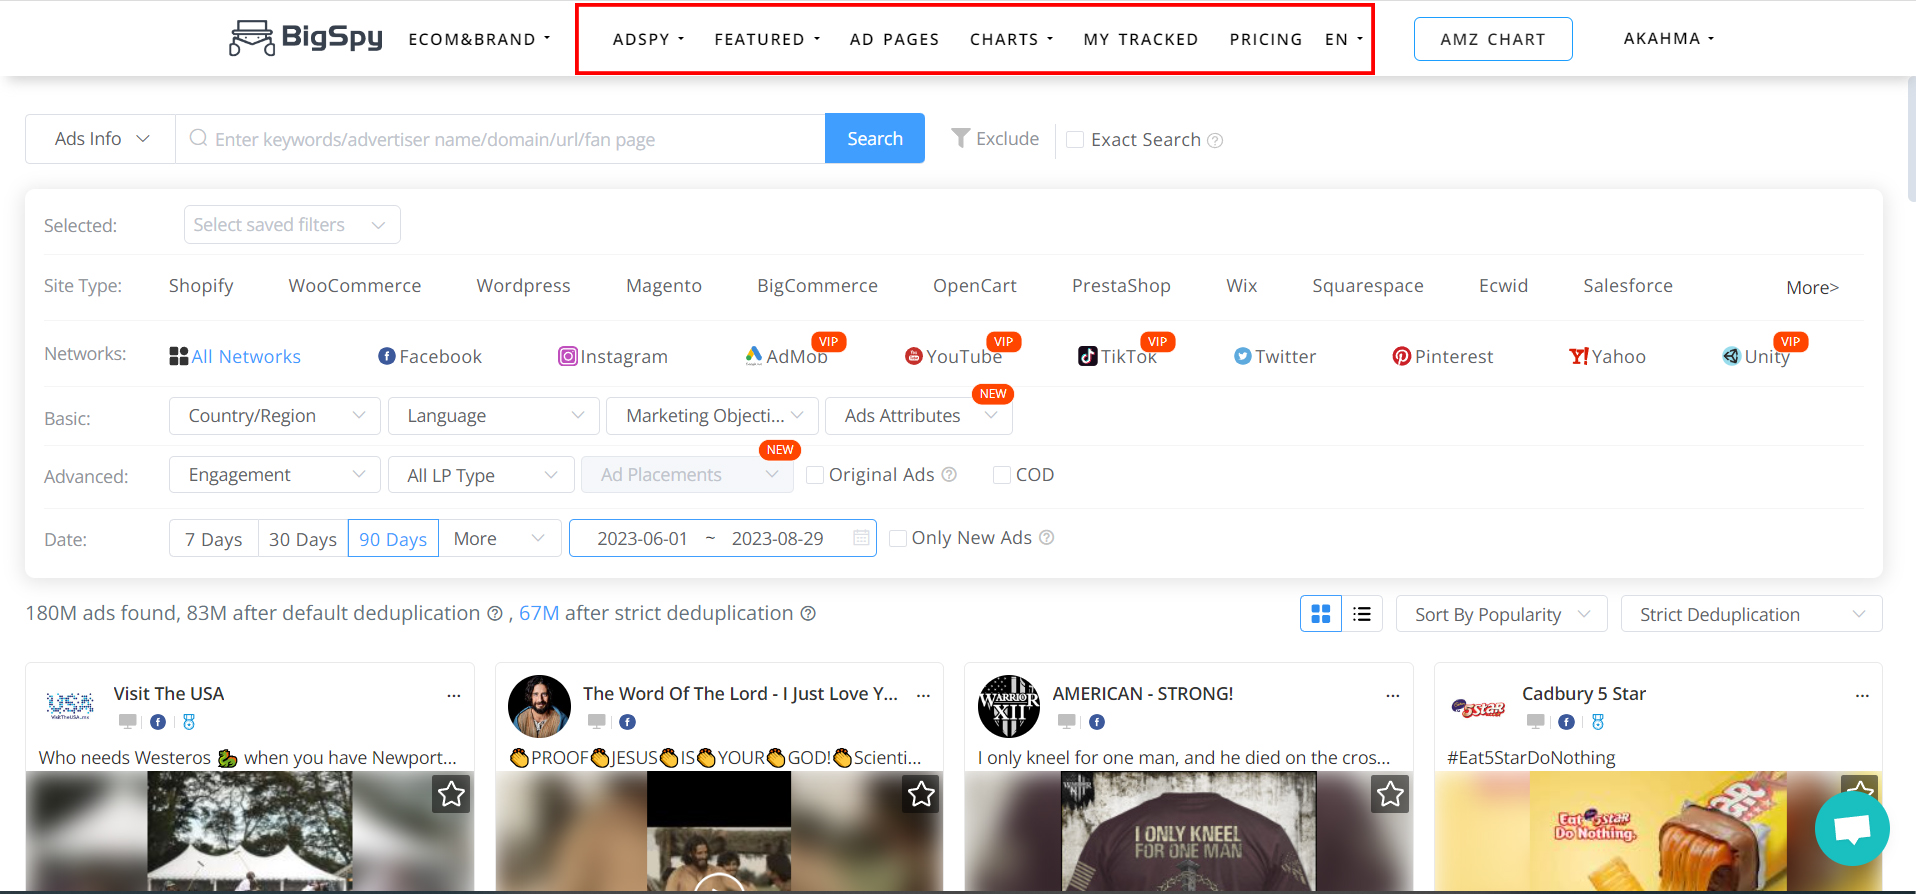Open MY TRACKED page
The image size is (1916, 894).
[1140, 39]
